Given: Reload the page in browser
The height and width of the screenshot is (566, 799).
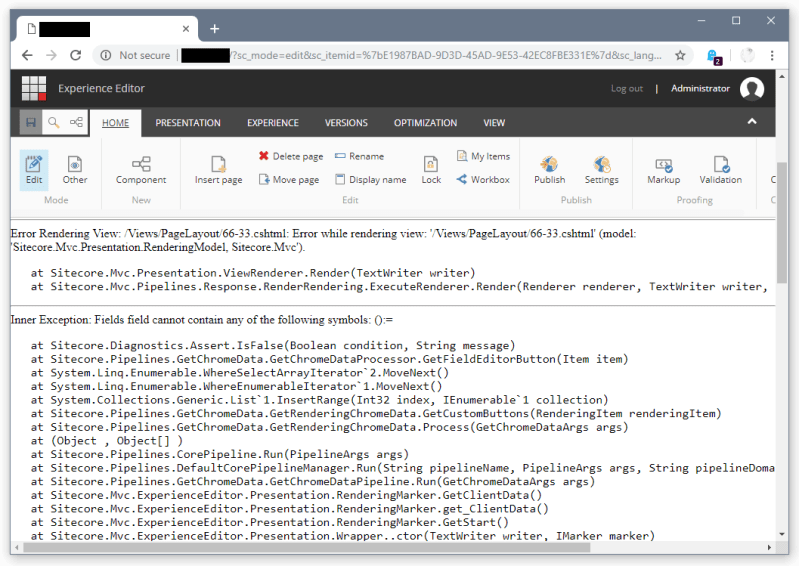Looking at the screenshot, I should (x=75, y=55).
